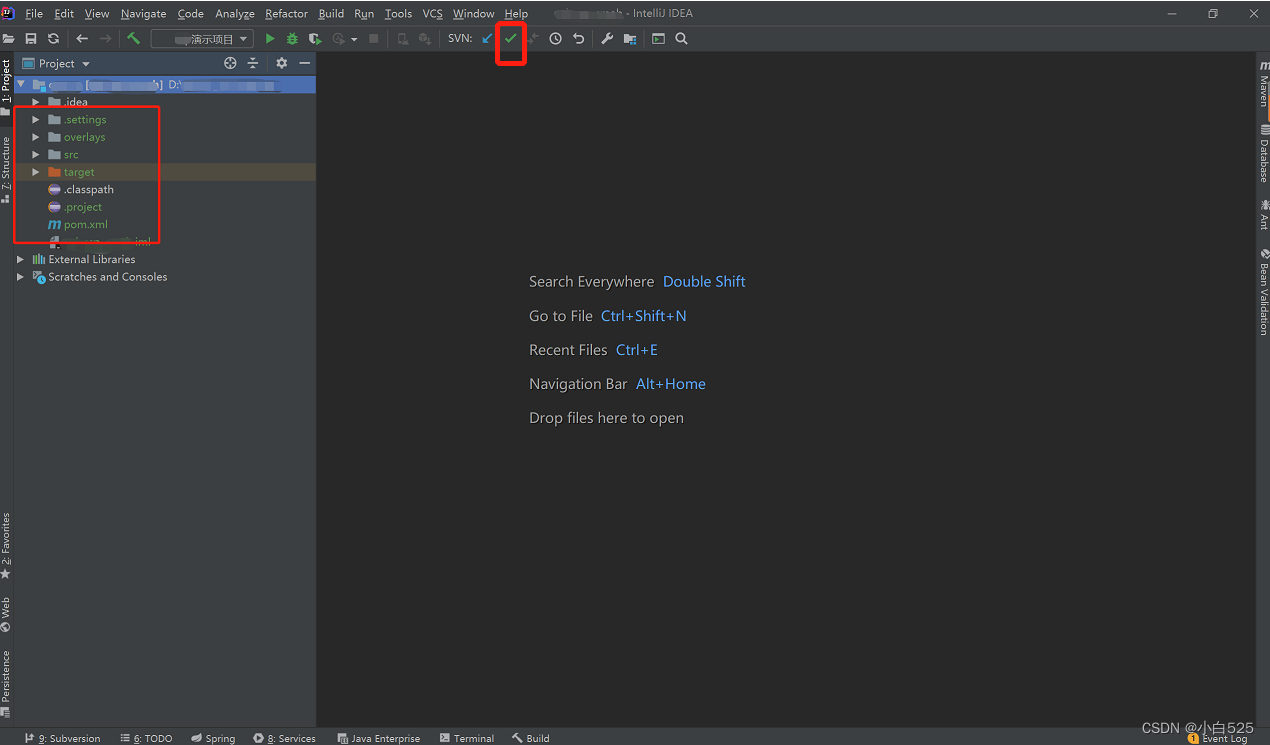Image resolution: width=1270 pixels, height=745 pixels.
Task: Open the Build menu
Action: tap(331, 14)
